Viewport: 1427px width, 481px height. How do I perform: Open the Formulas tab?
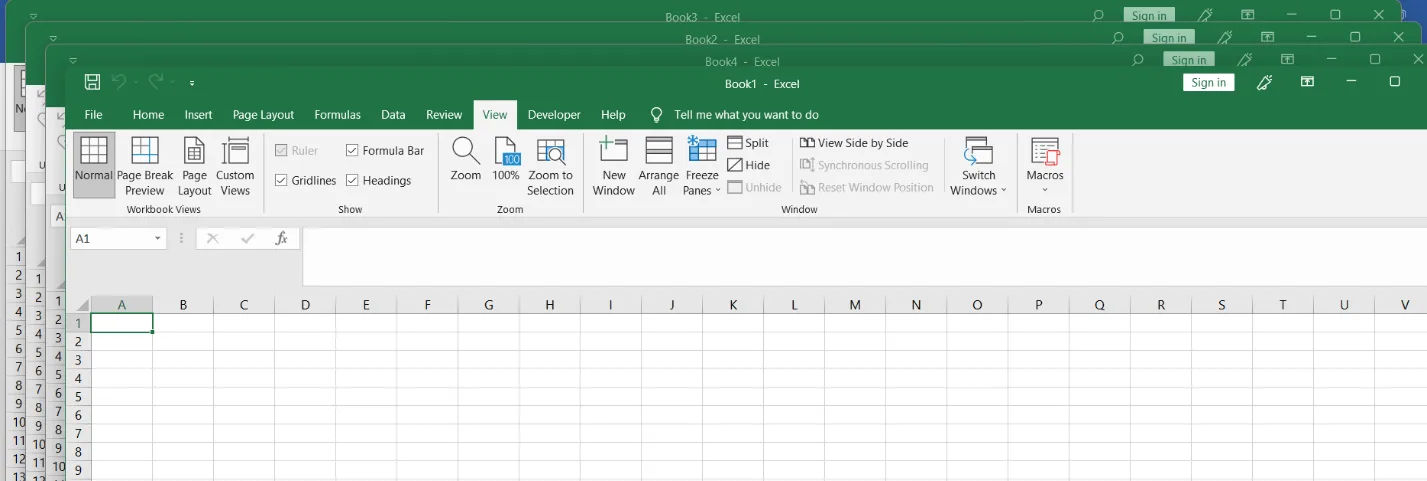(x=337, y=115)
